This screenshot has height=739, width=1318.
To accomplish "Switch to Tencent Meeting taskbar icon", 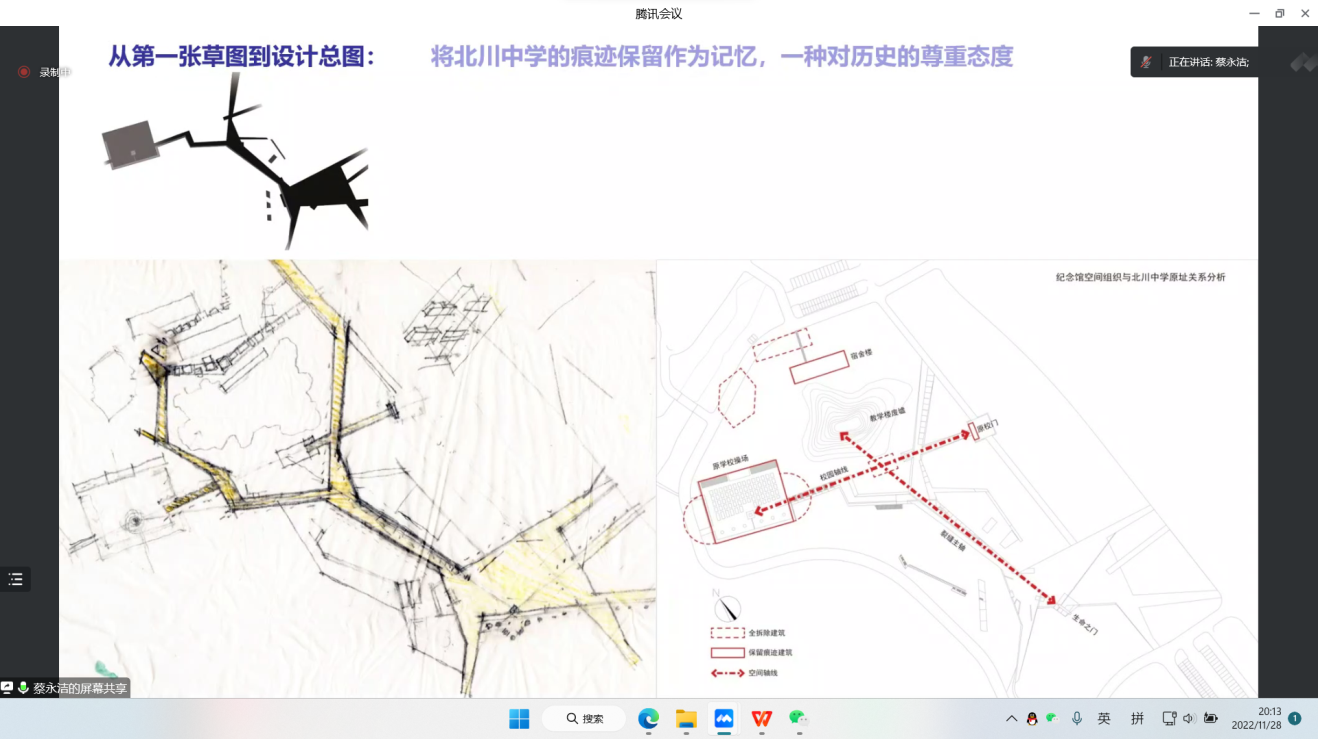I will tap(724, 718).
